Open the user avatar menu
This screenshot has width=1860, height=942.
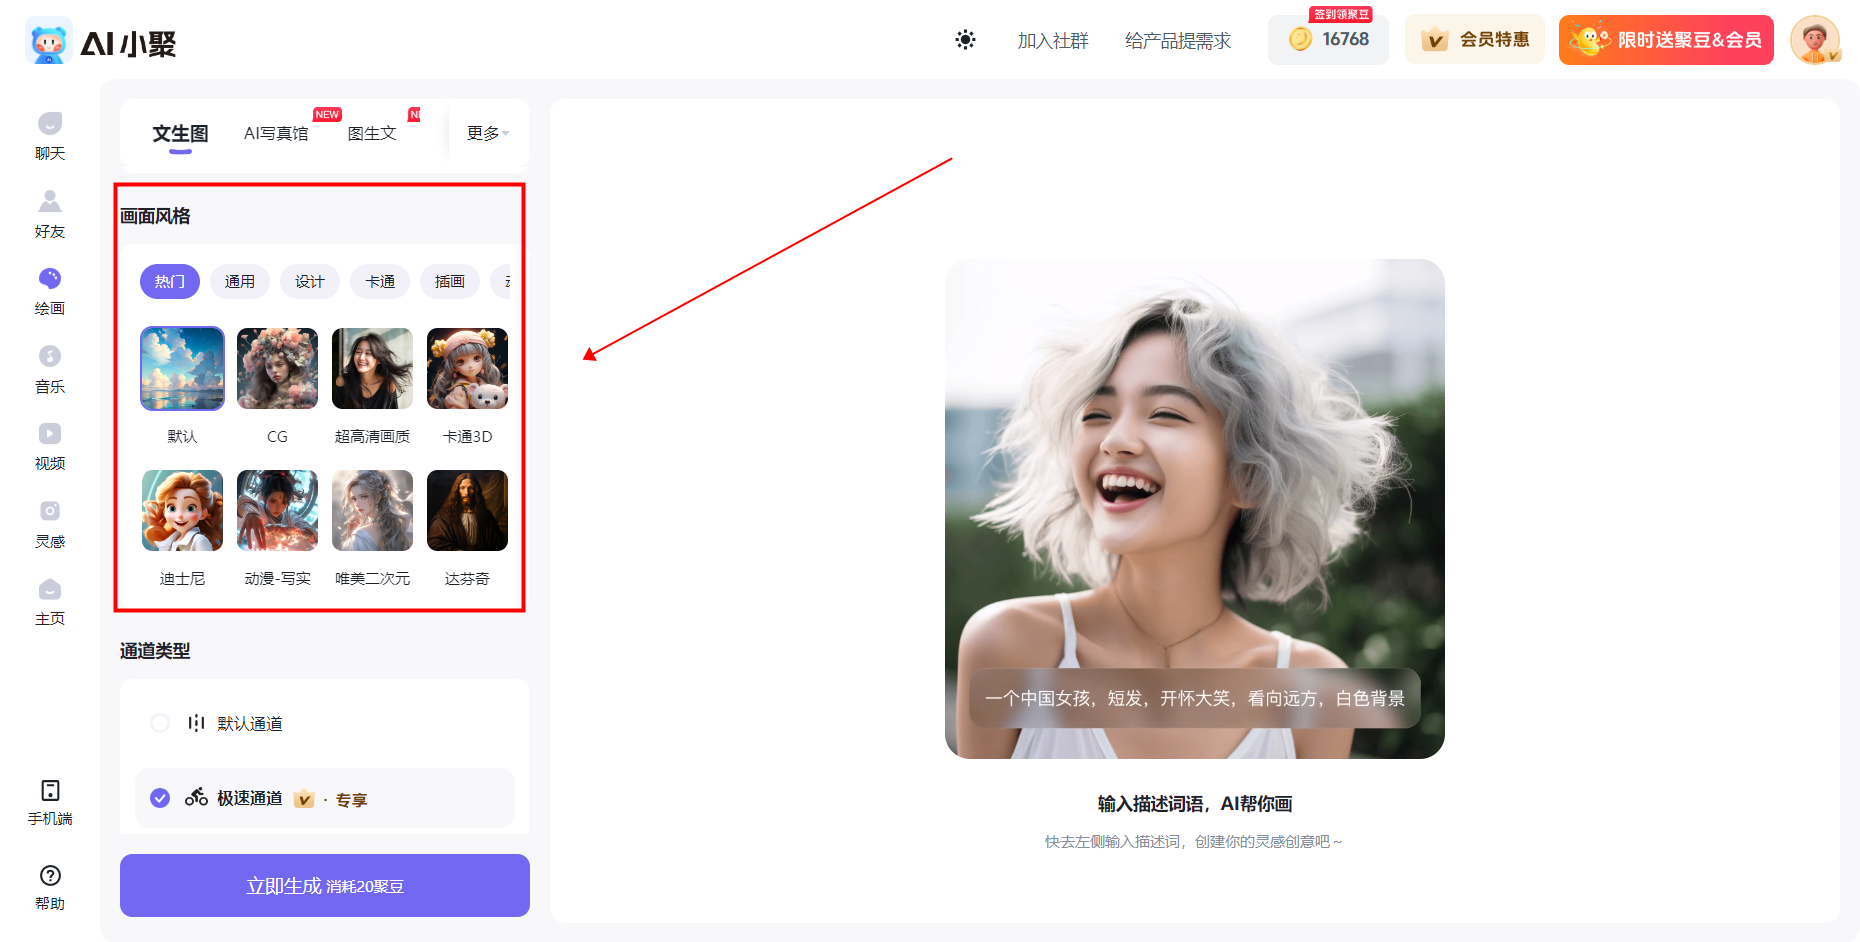click(1814, 40)
